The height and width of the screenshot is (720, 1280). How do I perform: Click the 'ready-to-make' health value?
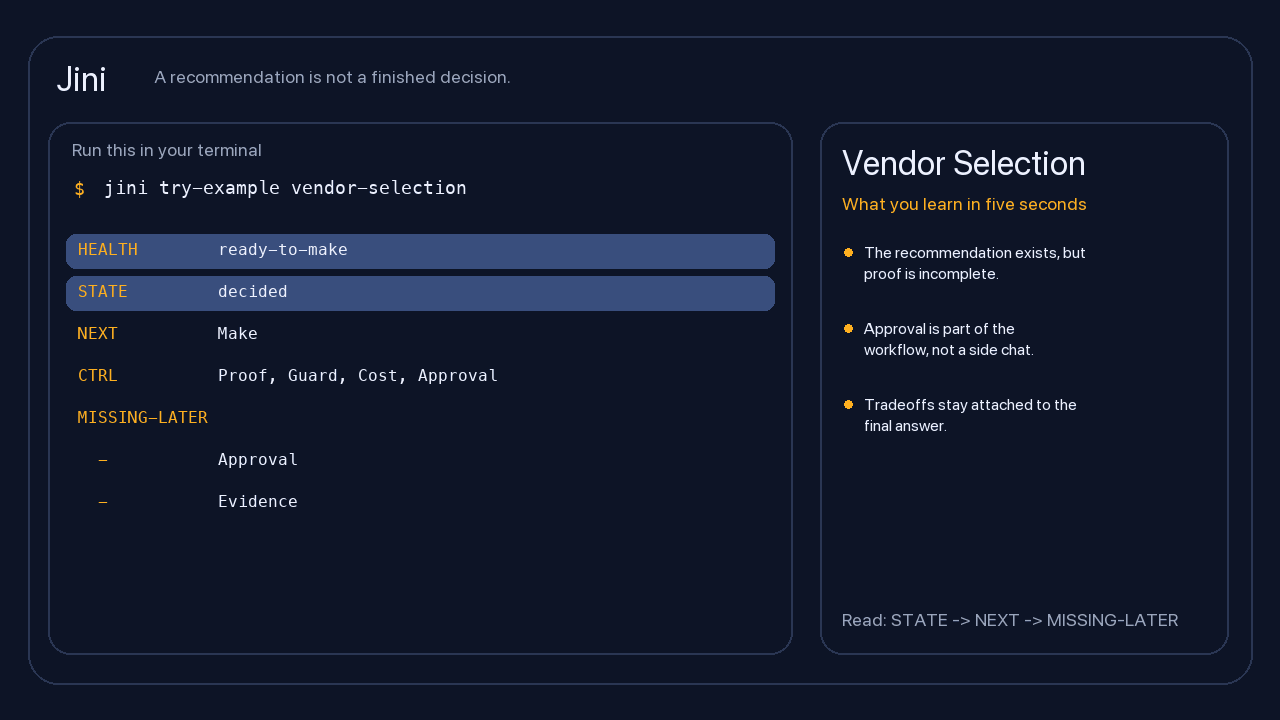283,250
